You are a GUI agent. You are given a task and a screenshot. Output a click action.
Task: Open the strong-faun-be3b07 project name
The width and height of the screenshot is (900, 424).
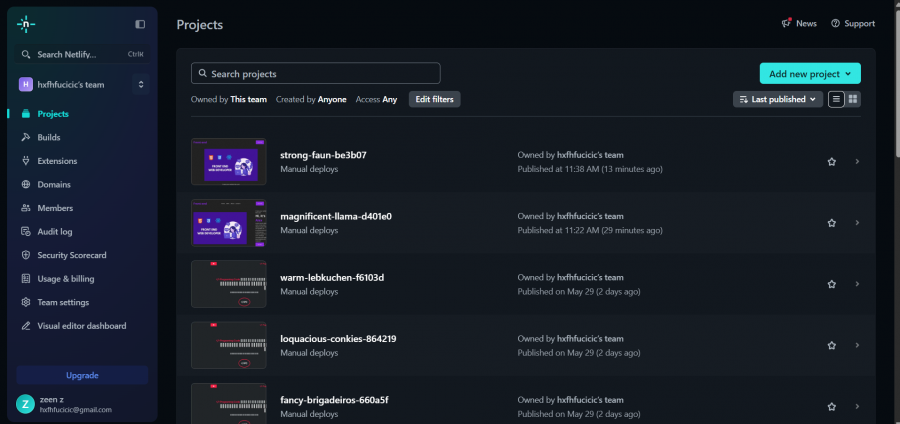click(x=323, y=155)
